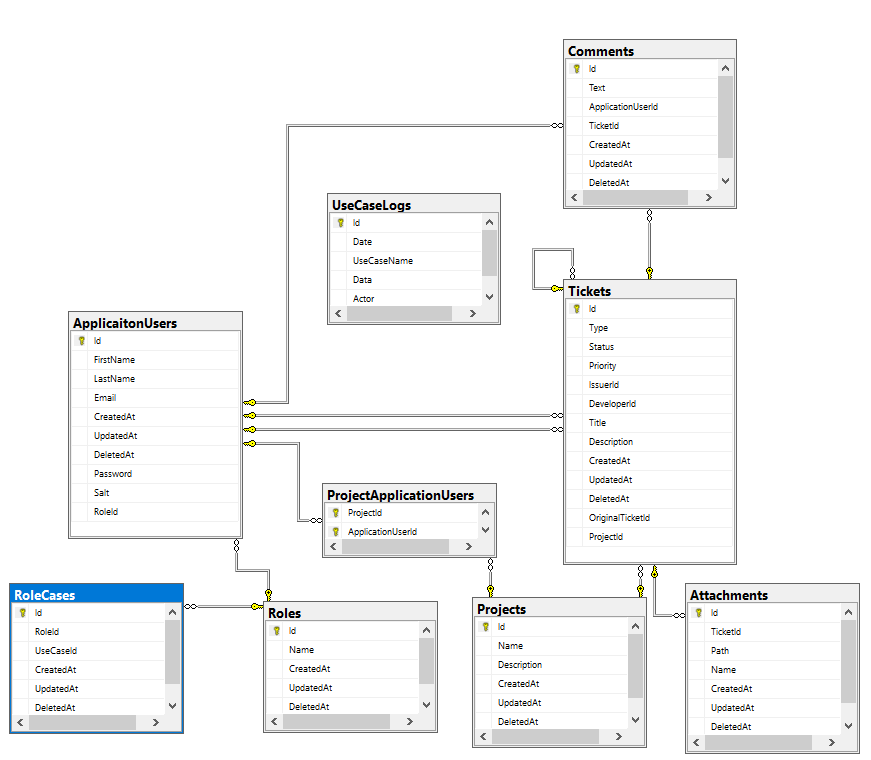Viewport: 871px width, 760px height.
Task: Select the ApplicaitonUsers table header
Action: coord(156,323)
